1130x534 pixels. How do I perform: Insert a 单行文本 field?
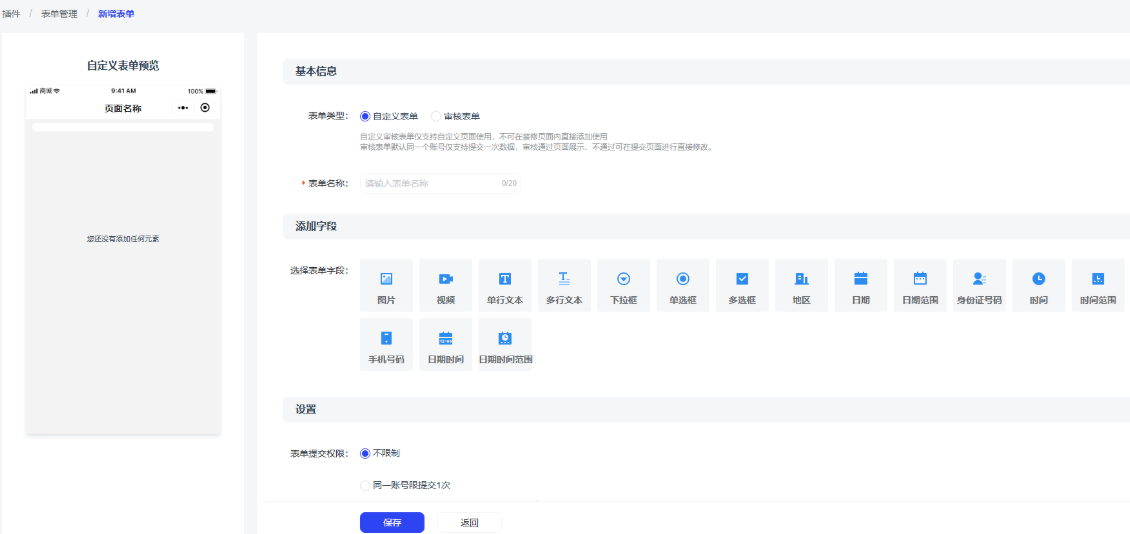[505, 285]
